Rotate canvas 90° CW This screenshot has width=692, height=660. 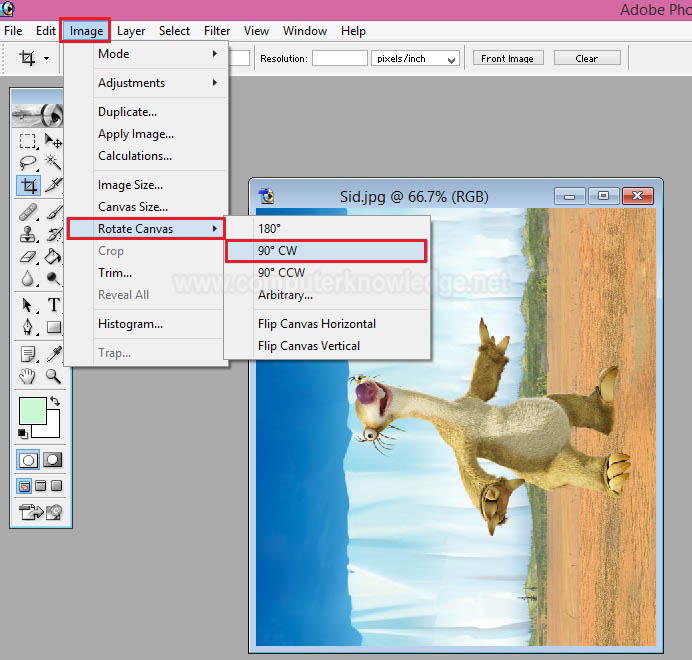(x=326, y=251)
